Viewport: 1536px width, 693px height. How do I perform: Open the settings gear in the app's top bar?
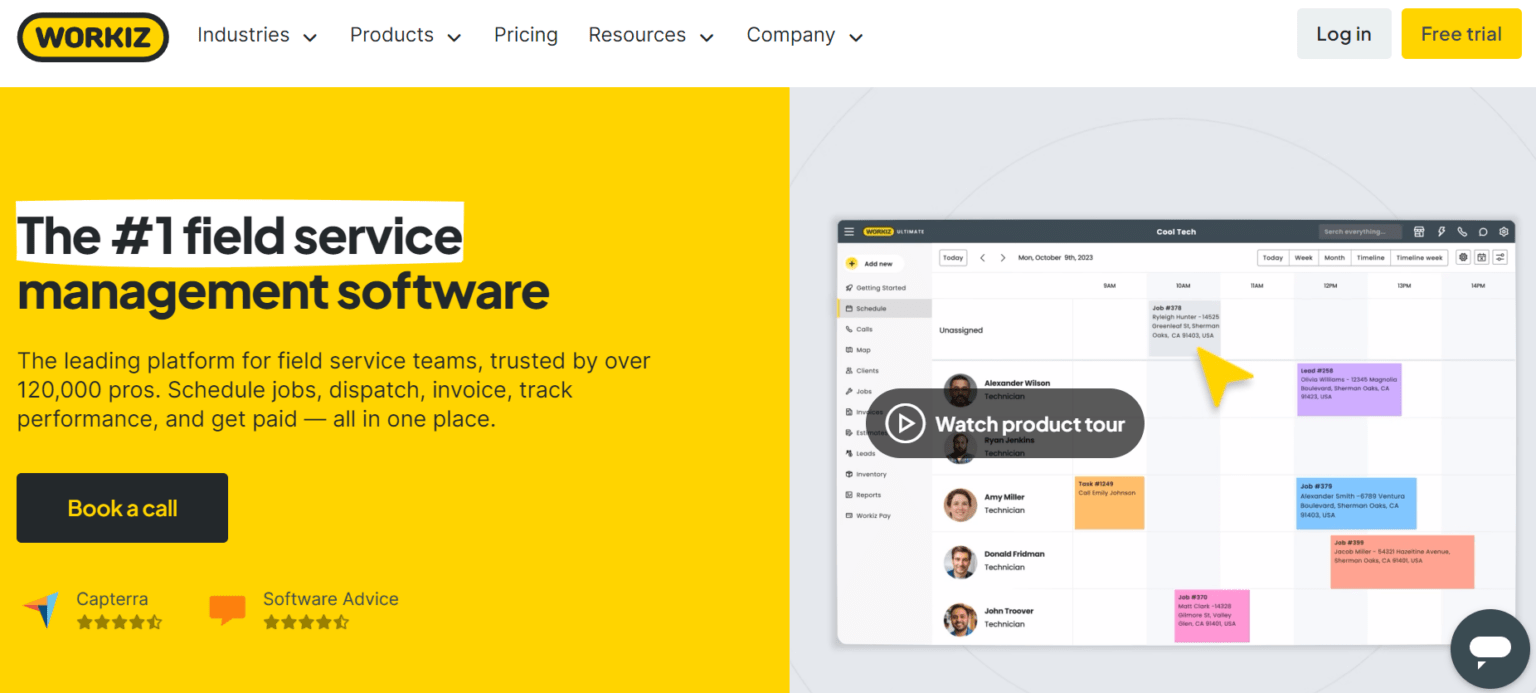1503,231
